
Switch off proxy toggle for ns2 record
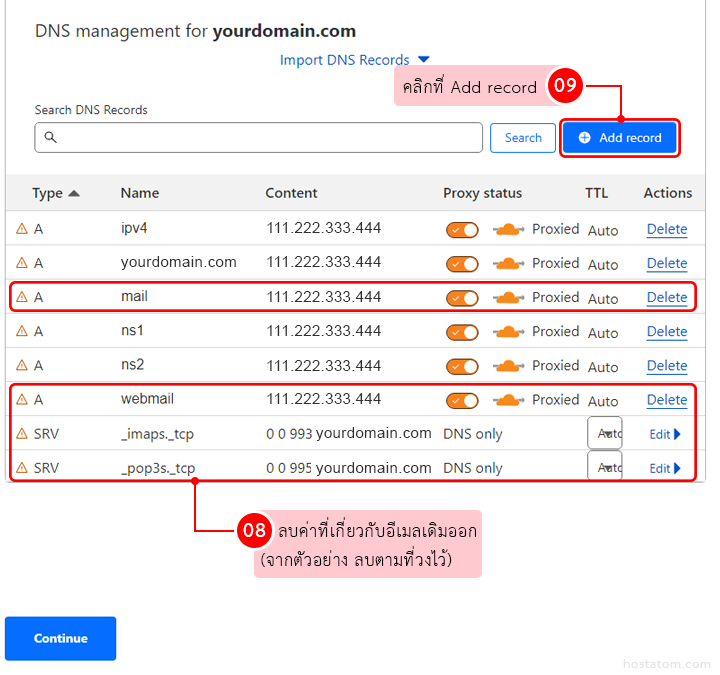pyautogui.click(x=462, y=366)
